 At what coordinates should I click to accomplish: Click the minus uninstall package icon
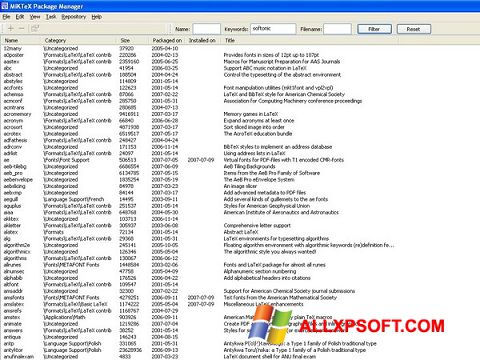(x=22, y=29)
